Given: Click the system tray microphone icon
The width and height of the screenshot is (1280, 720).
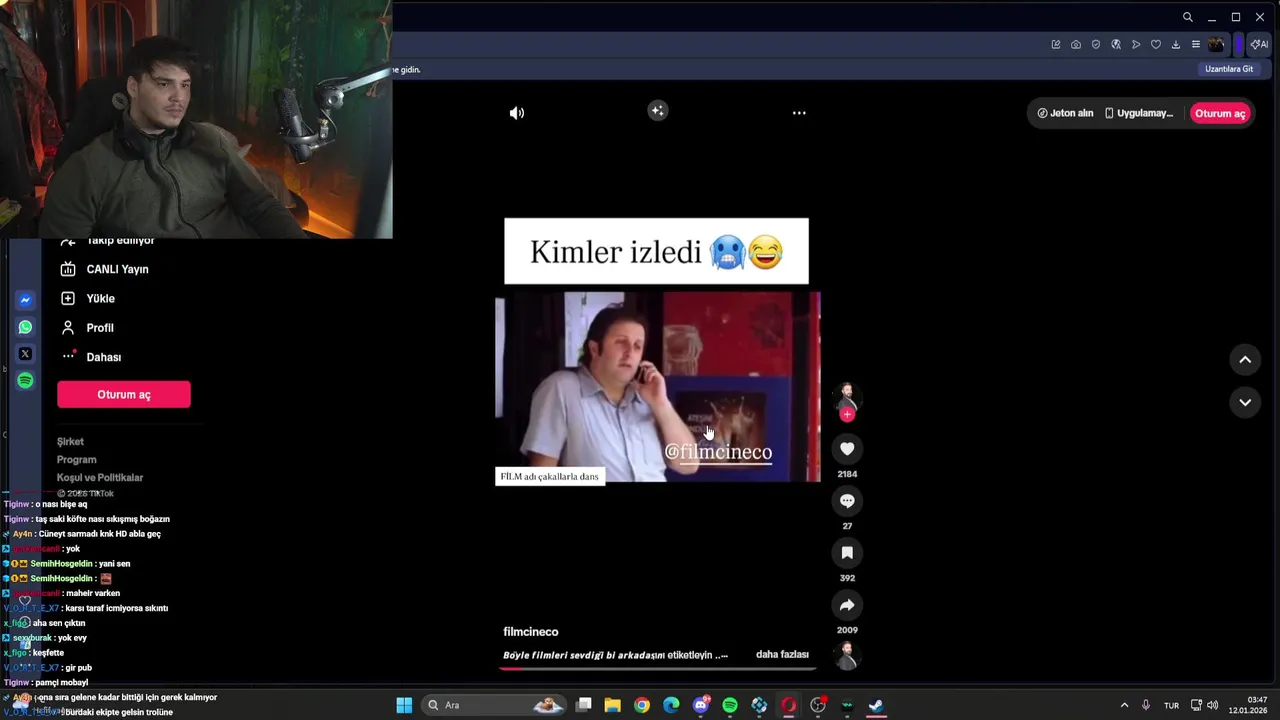Looking at the screenshot, I should coord(1146,705).
